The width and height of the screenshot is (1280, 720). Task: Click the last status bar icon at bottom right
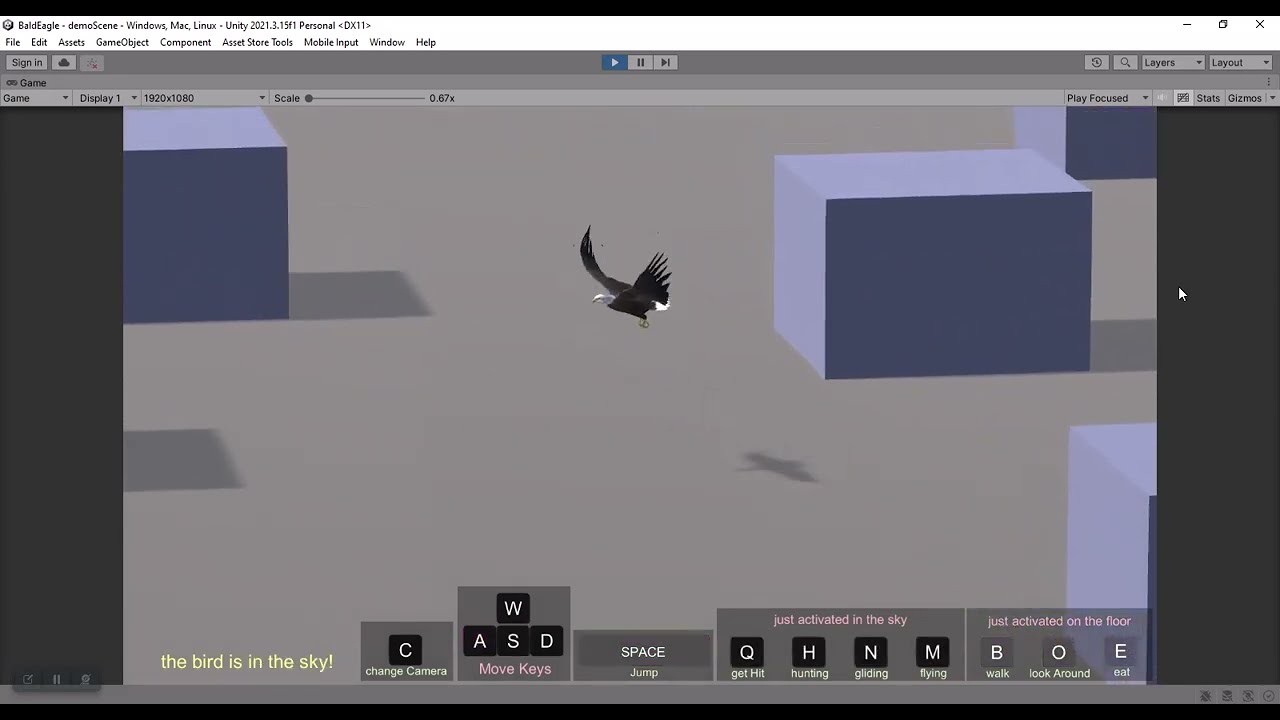(1268, 696)
